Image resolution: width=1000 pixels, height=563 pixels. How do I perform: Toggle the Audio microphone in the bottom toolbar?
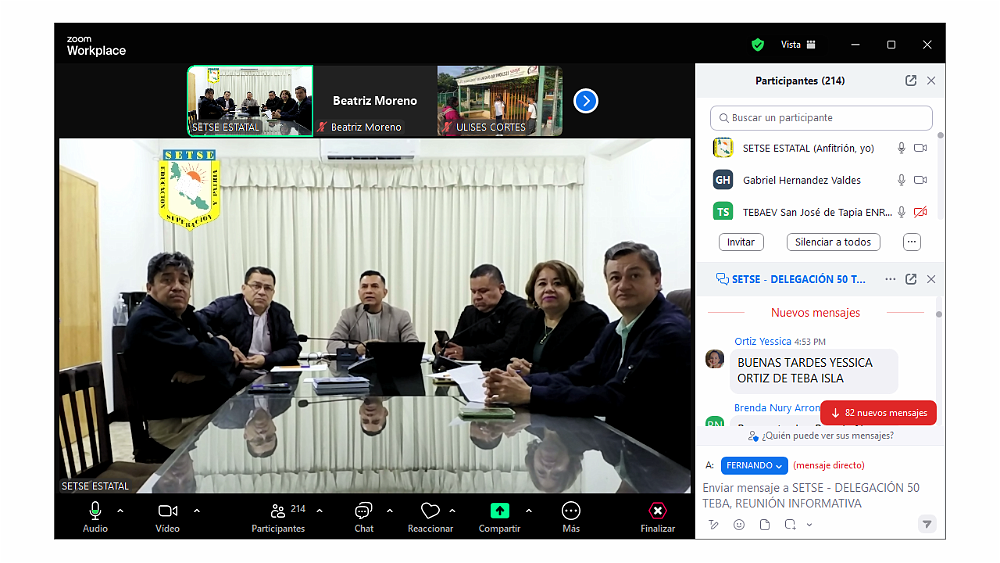coord(95,511)
